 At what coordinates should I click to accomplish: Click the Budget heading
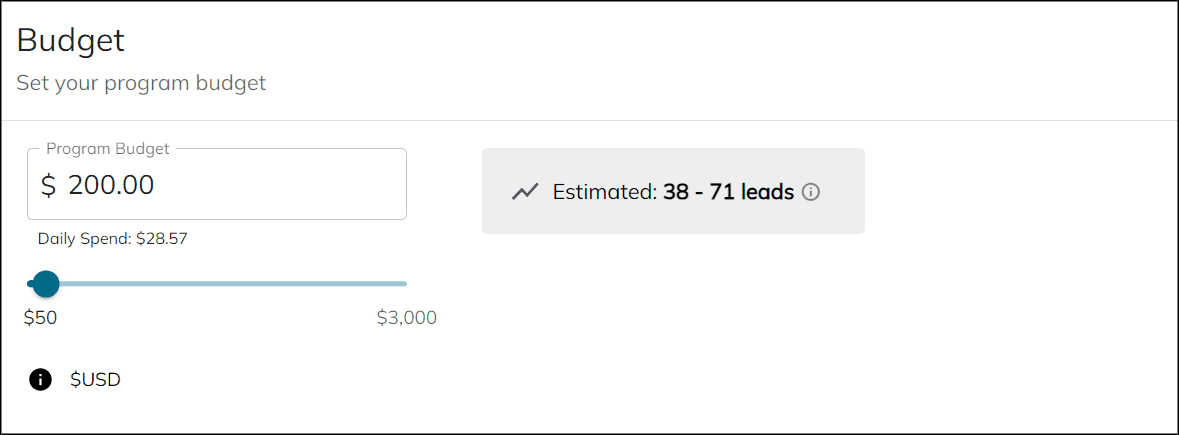tap(71, 41)
